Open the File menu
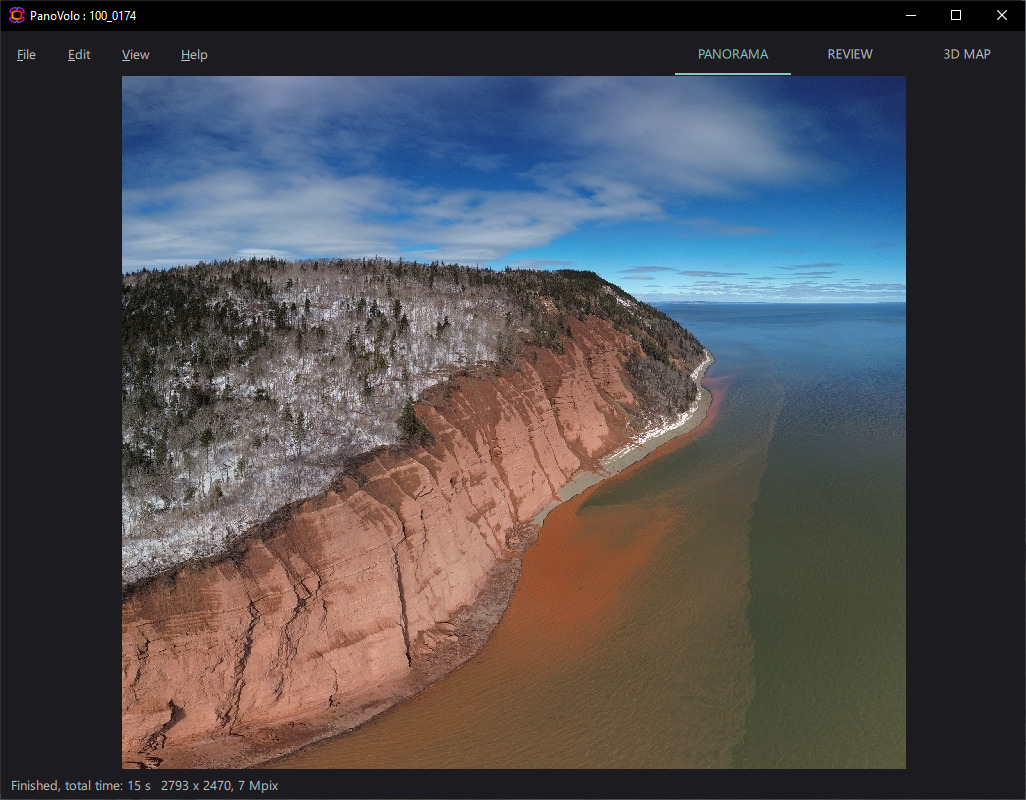 point(26,55)
